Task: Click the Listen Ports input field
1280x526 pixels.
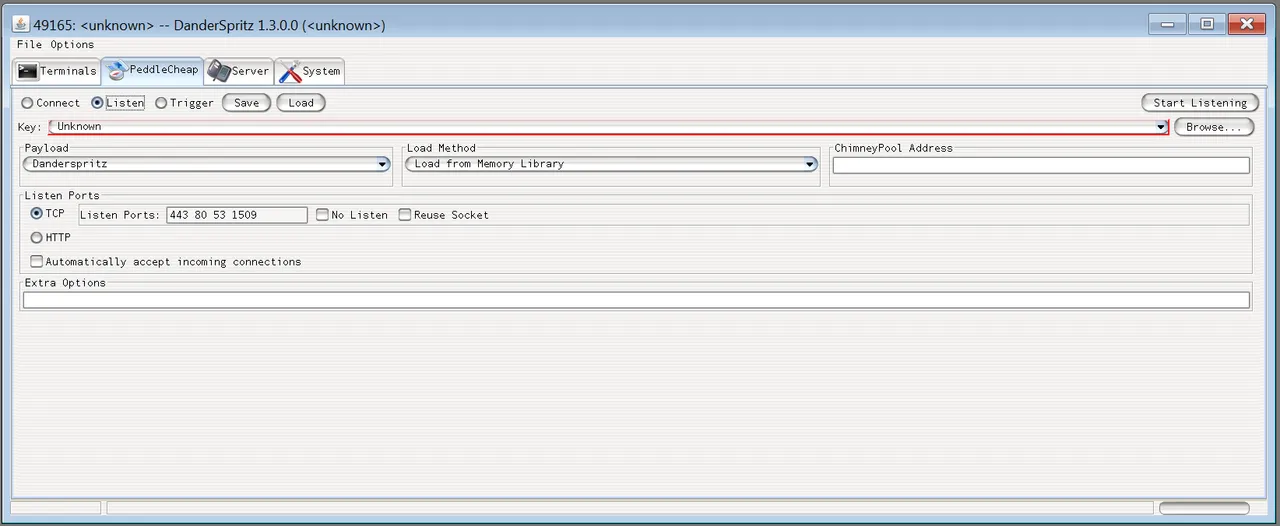Action: [237, 215]
